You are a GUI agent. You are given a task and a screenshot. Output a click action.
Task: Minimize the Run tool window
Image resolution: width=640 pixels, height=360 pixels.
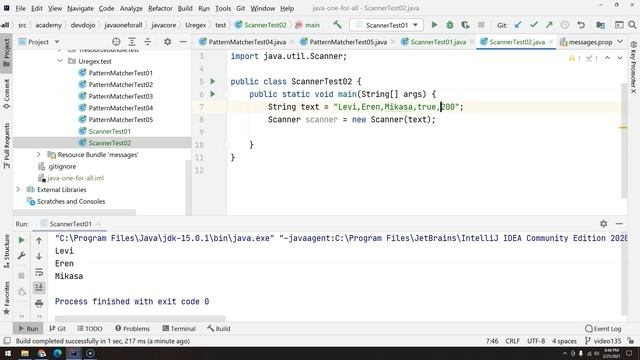tap(619, 224)
